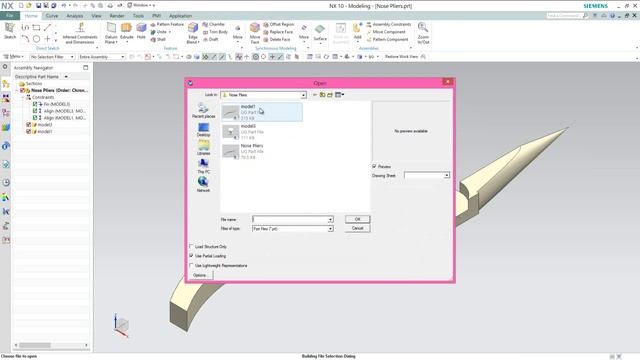Open the File name dropdown arrow

tap(330, 220)
